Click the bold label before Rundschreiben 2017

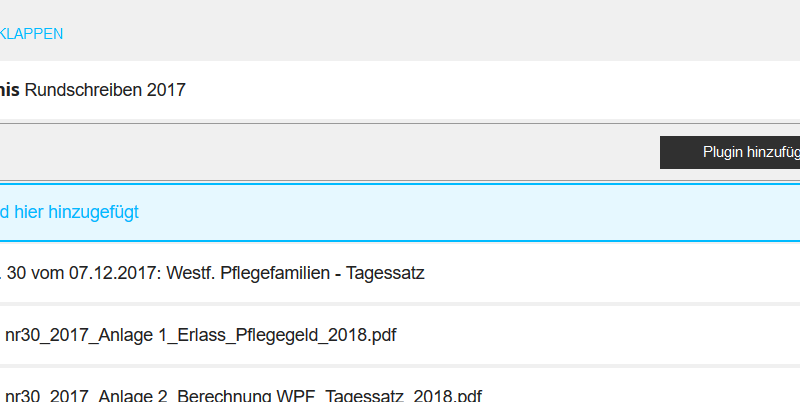10,90
